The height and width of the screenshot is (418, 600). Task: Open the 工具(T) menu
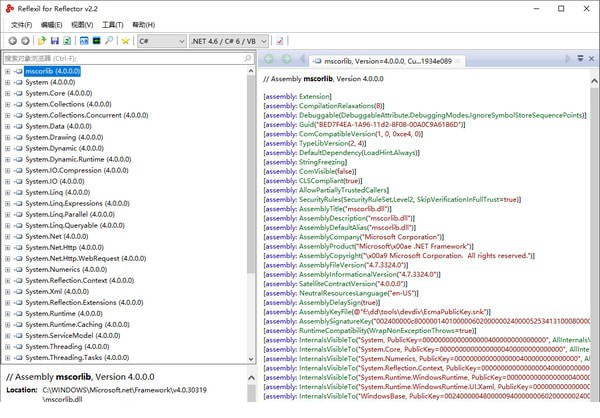[x=112, y=25]
